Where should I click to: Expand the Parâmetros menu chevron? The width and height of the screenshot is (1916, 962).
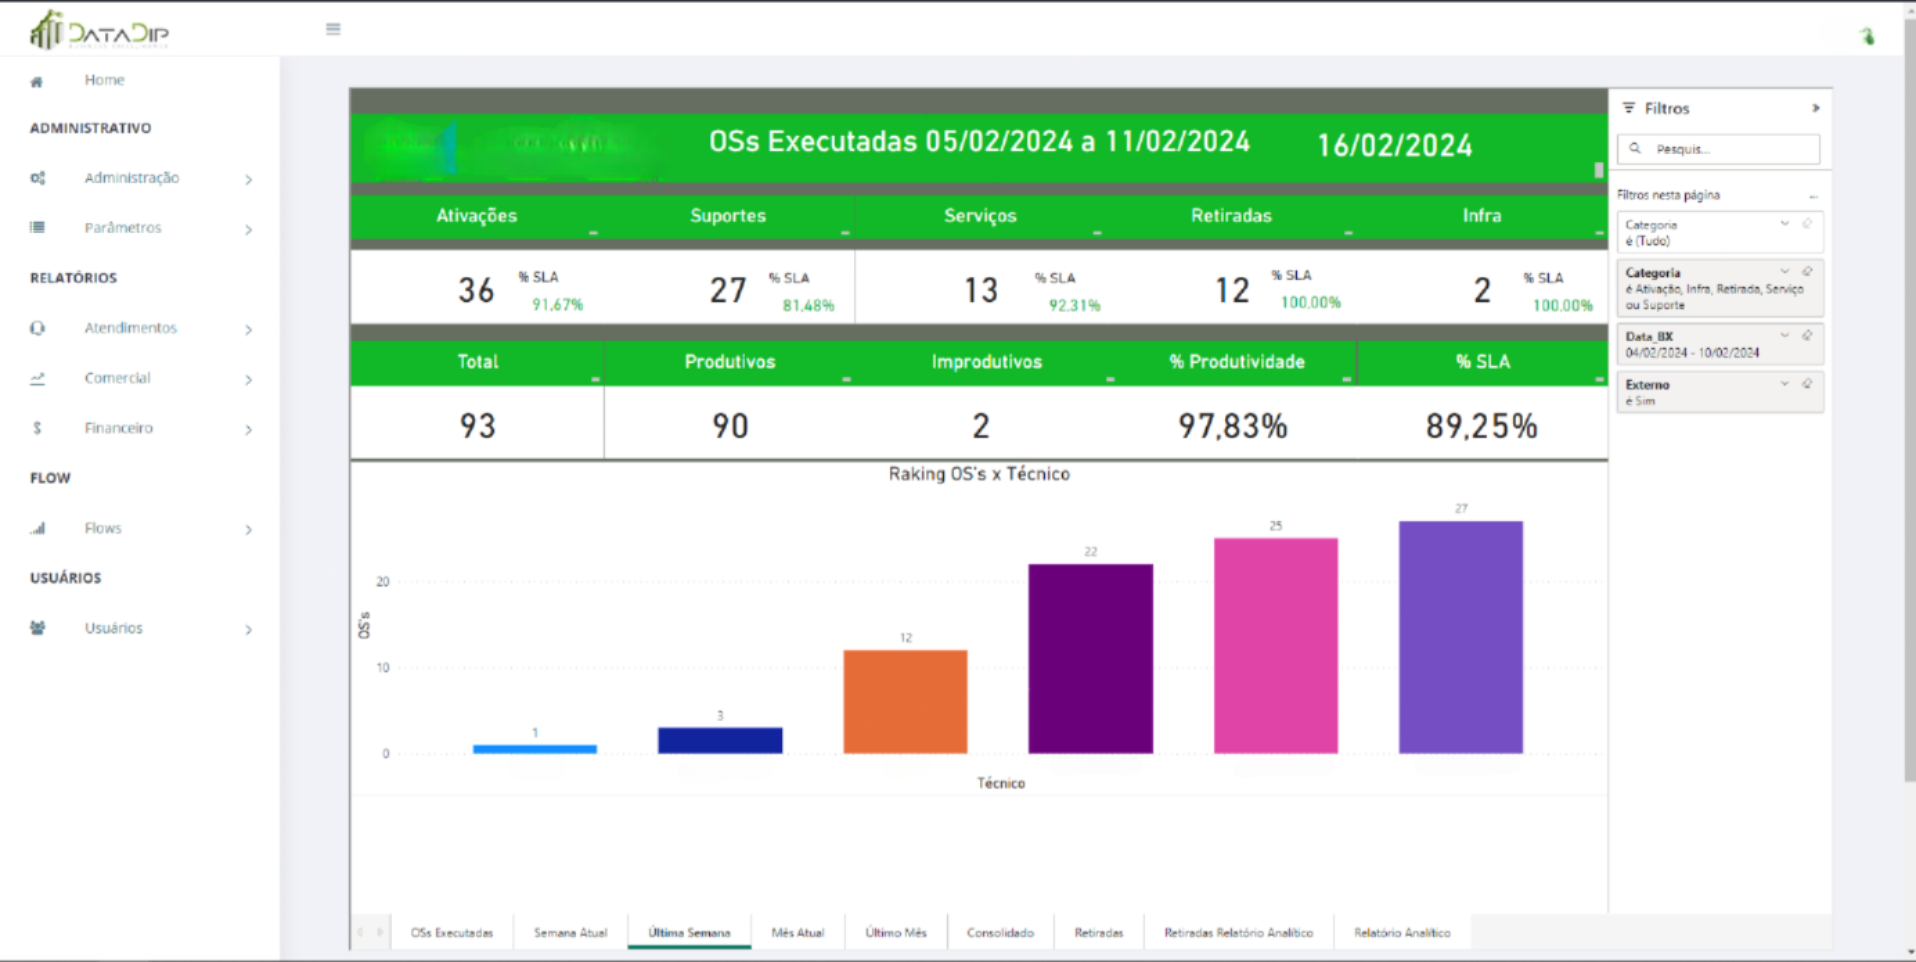248,229
